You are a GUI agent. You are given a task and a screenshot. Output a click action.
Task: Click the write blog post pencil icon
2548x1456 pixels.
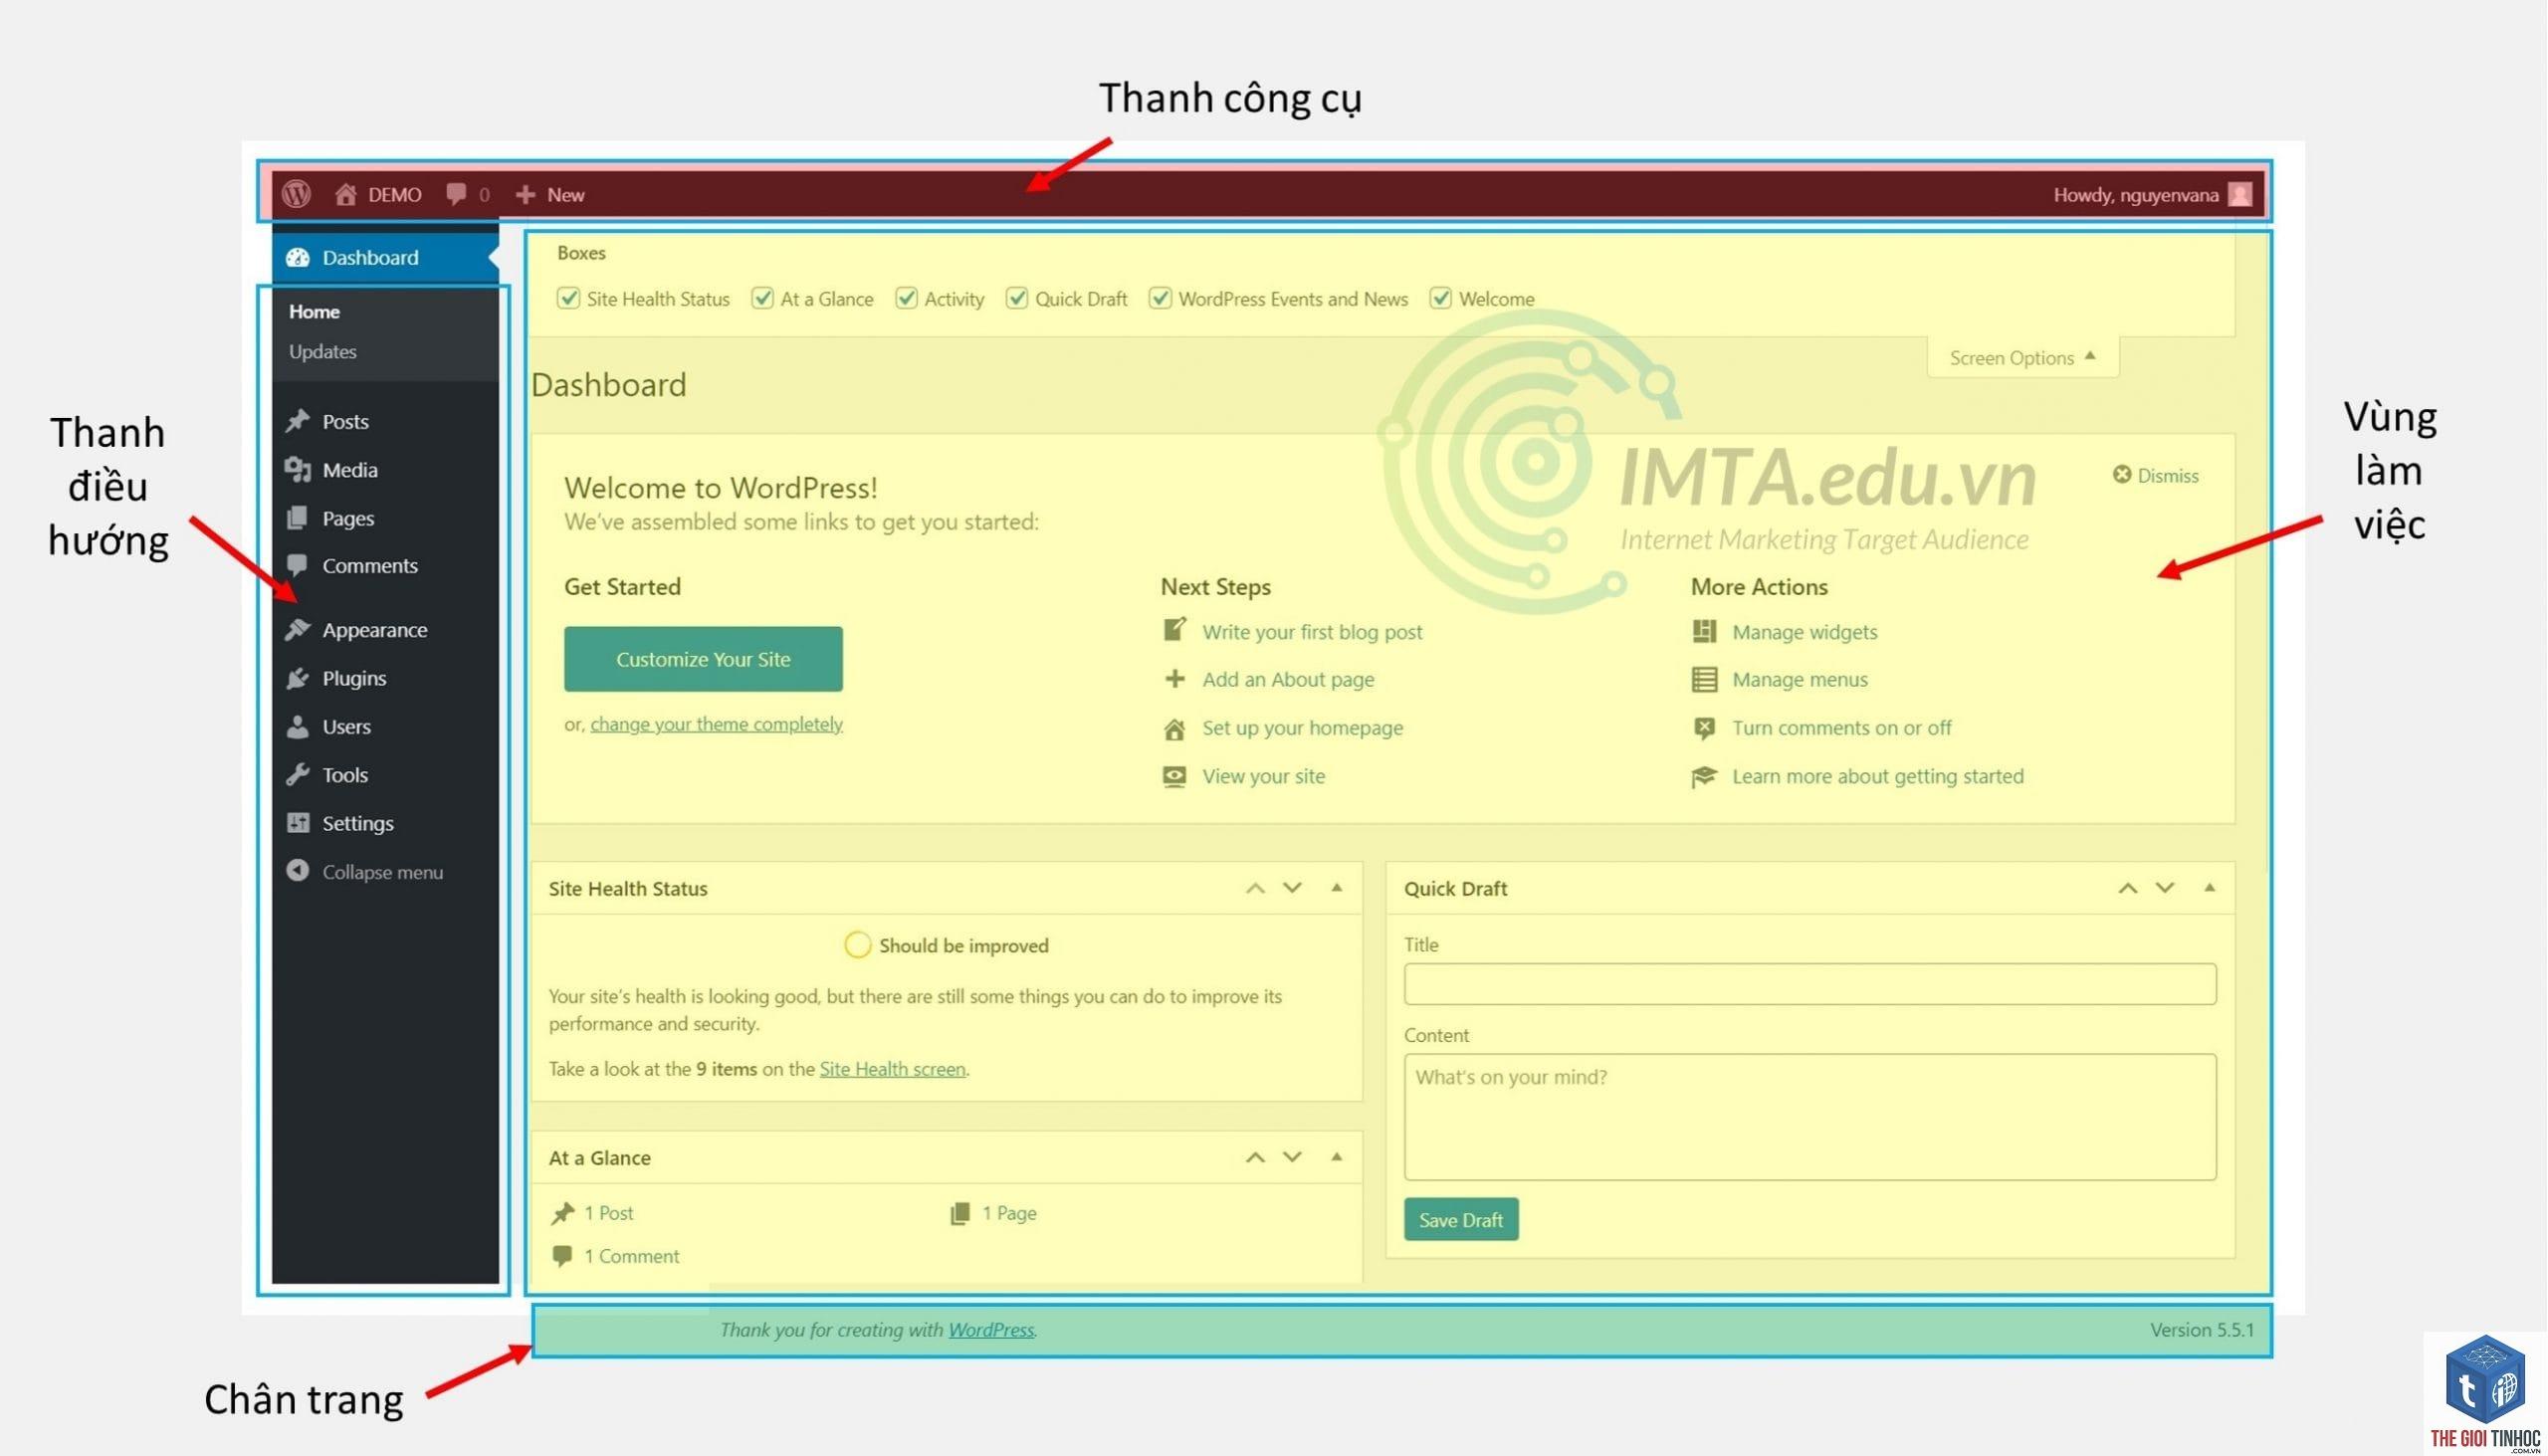(1175, 630)
